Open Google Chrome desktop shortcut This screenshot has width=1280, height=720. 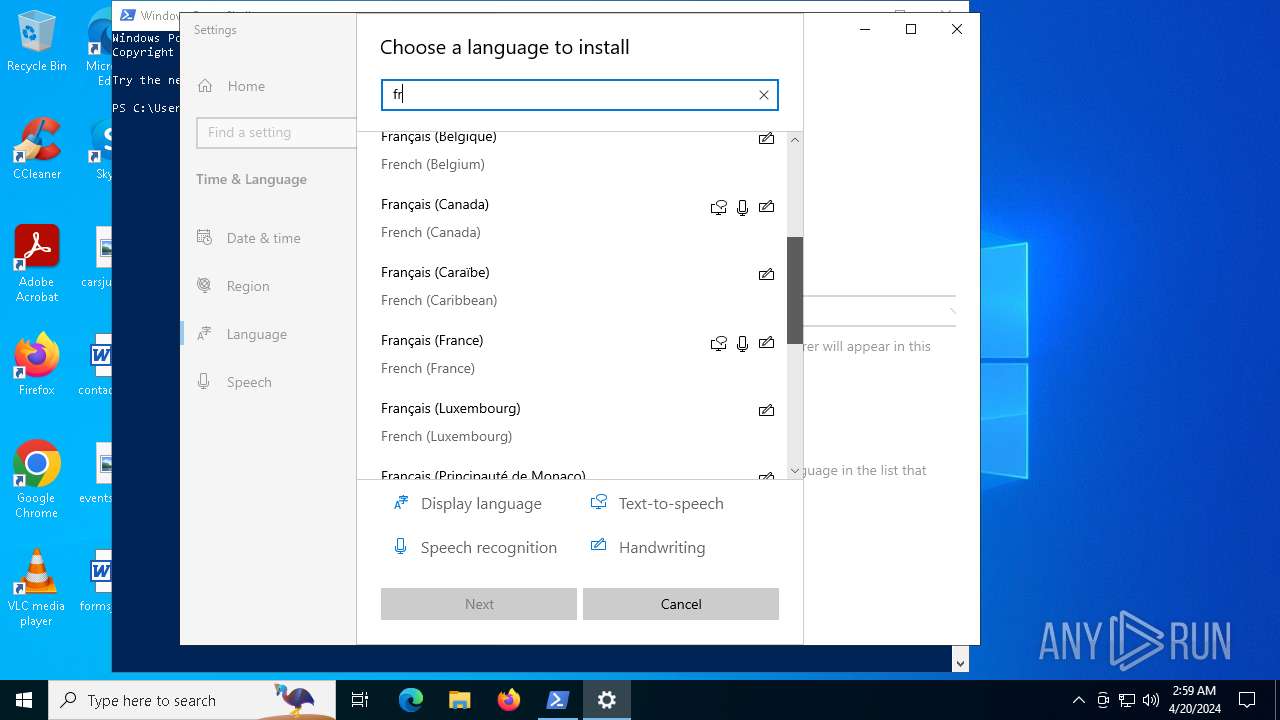pos(37,480)
